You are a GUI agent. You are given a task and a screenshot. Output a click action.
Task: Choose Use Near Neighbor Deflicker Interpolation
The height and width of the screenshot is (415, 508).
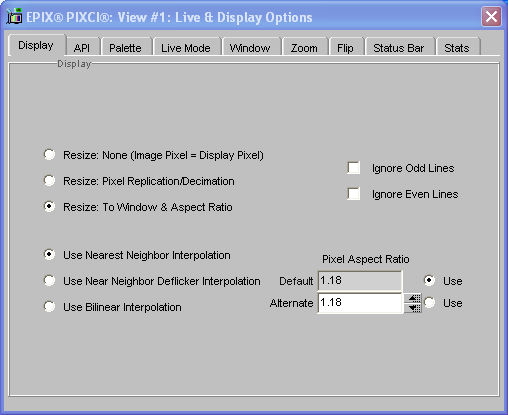49,281
